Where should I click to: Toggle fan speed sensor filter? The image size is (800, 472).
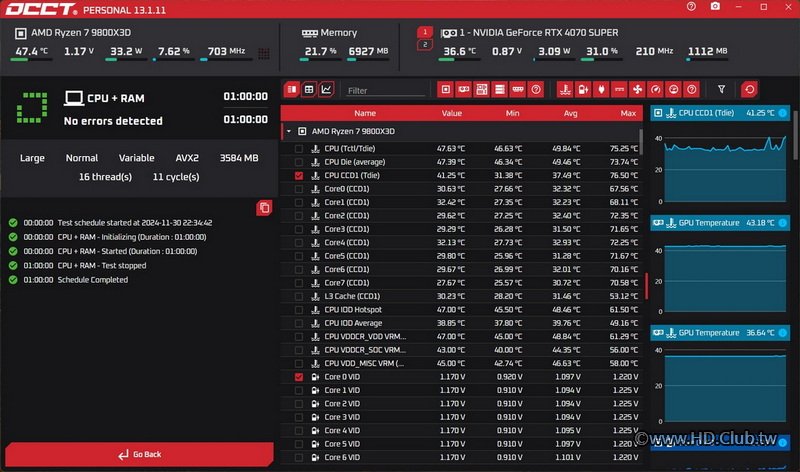click(637, 89)
